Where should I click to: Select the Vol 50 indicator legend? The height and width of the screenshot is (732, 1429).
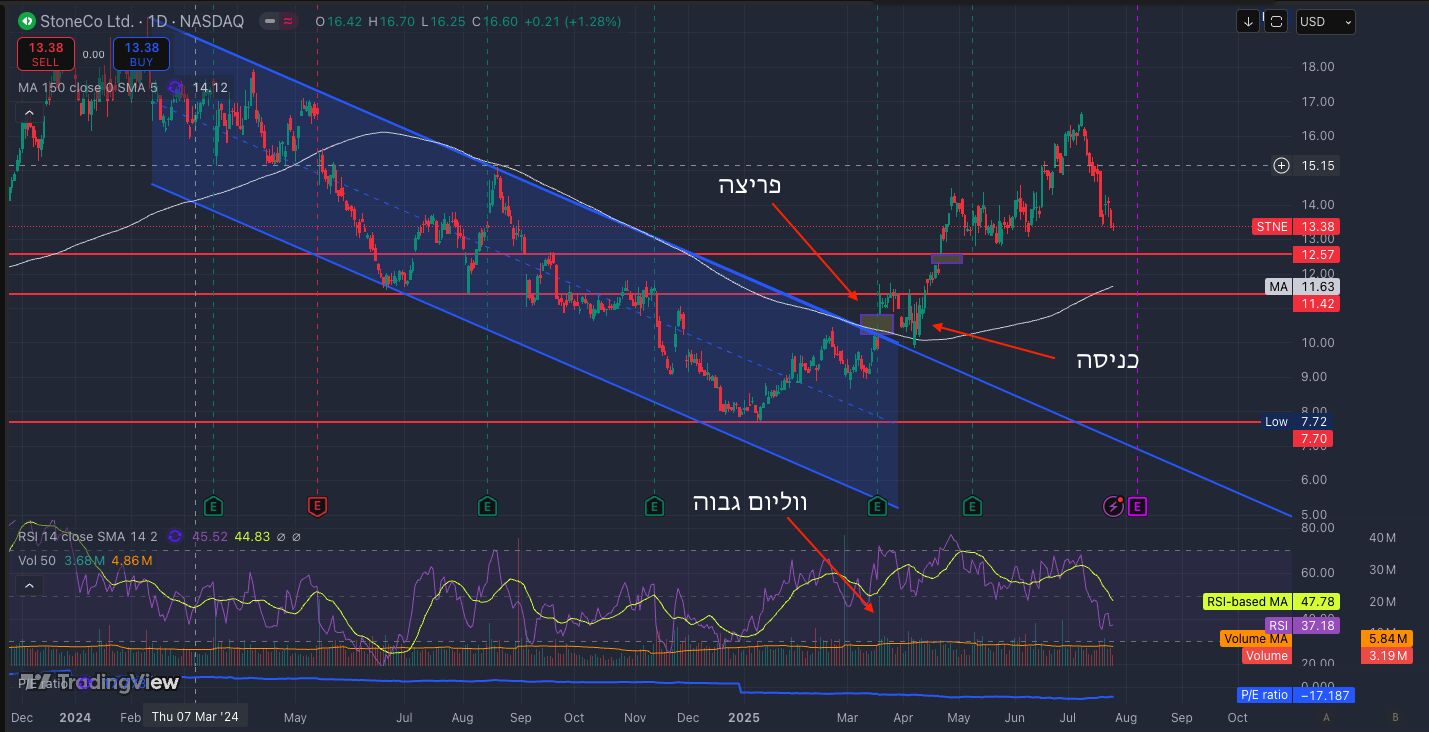point(38,560)
